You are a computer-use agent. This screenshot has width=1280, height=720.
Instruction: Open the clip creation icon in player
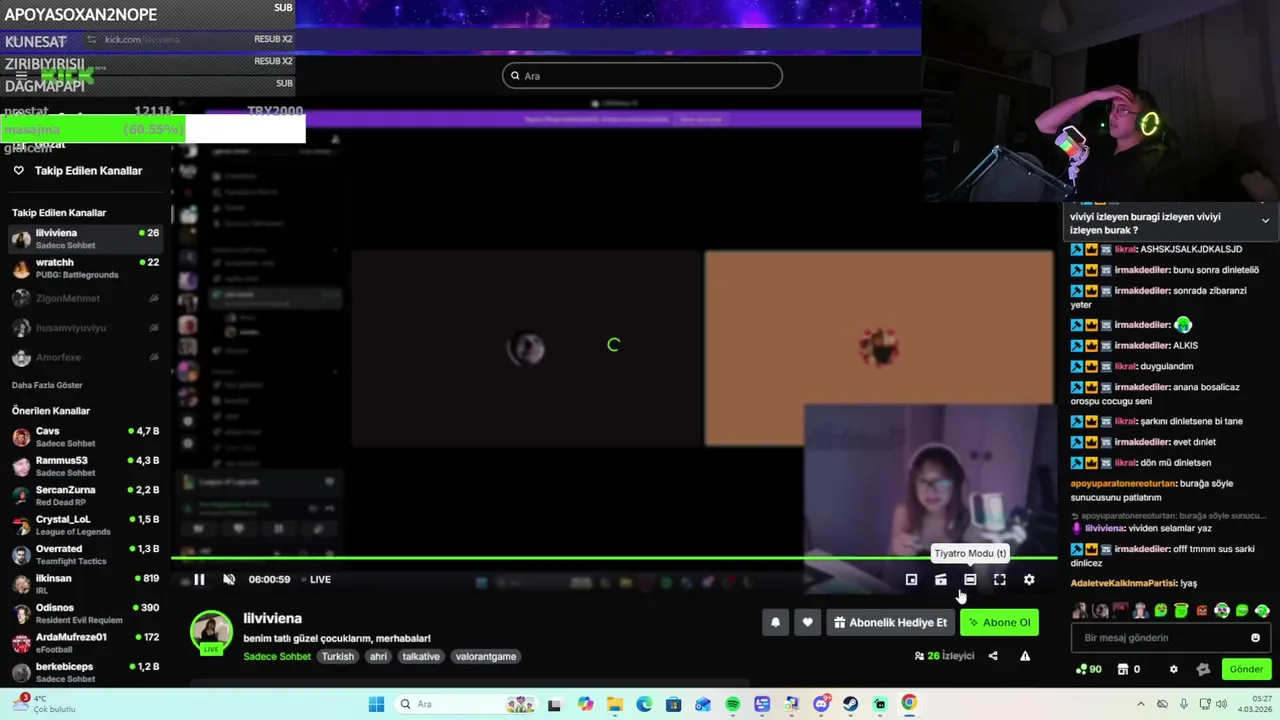941,579
